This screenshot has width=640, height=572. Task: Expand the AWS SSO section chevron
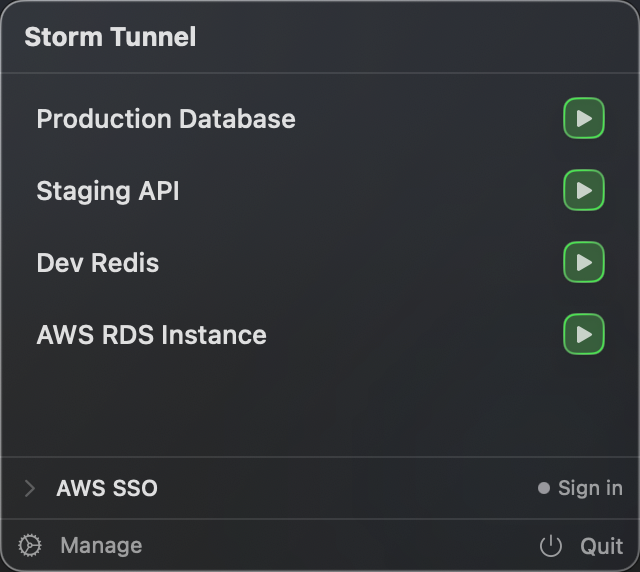click(x=30, y=488)
